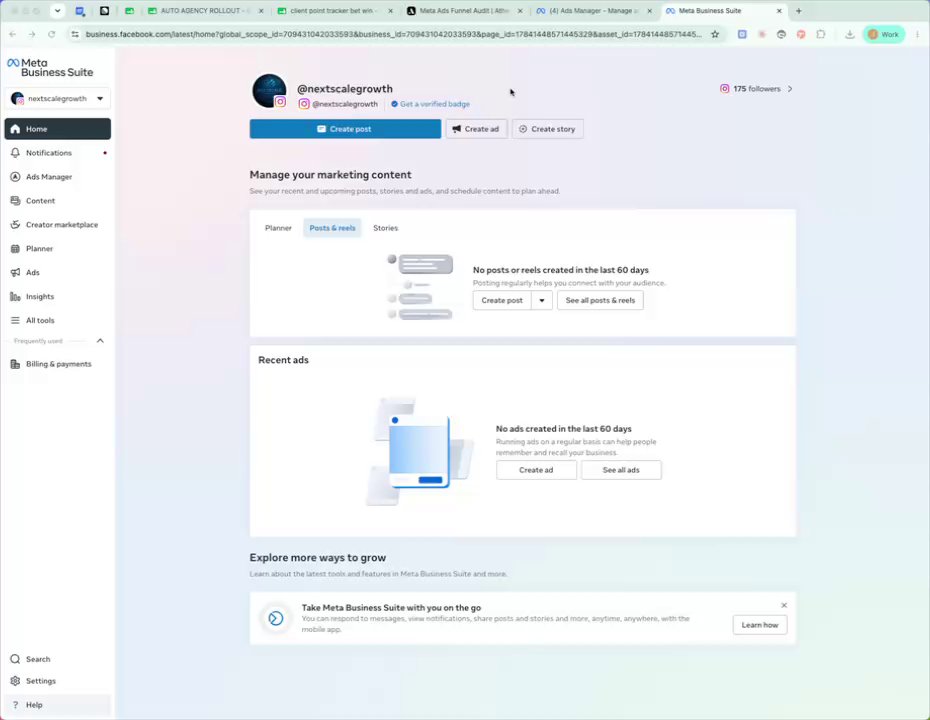The image size is (930, 720).
Task: Click the Instagram icon beside @nextscalegrowth handle
Action: [304, 104]
